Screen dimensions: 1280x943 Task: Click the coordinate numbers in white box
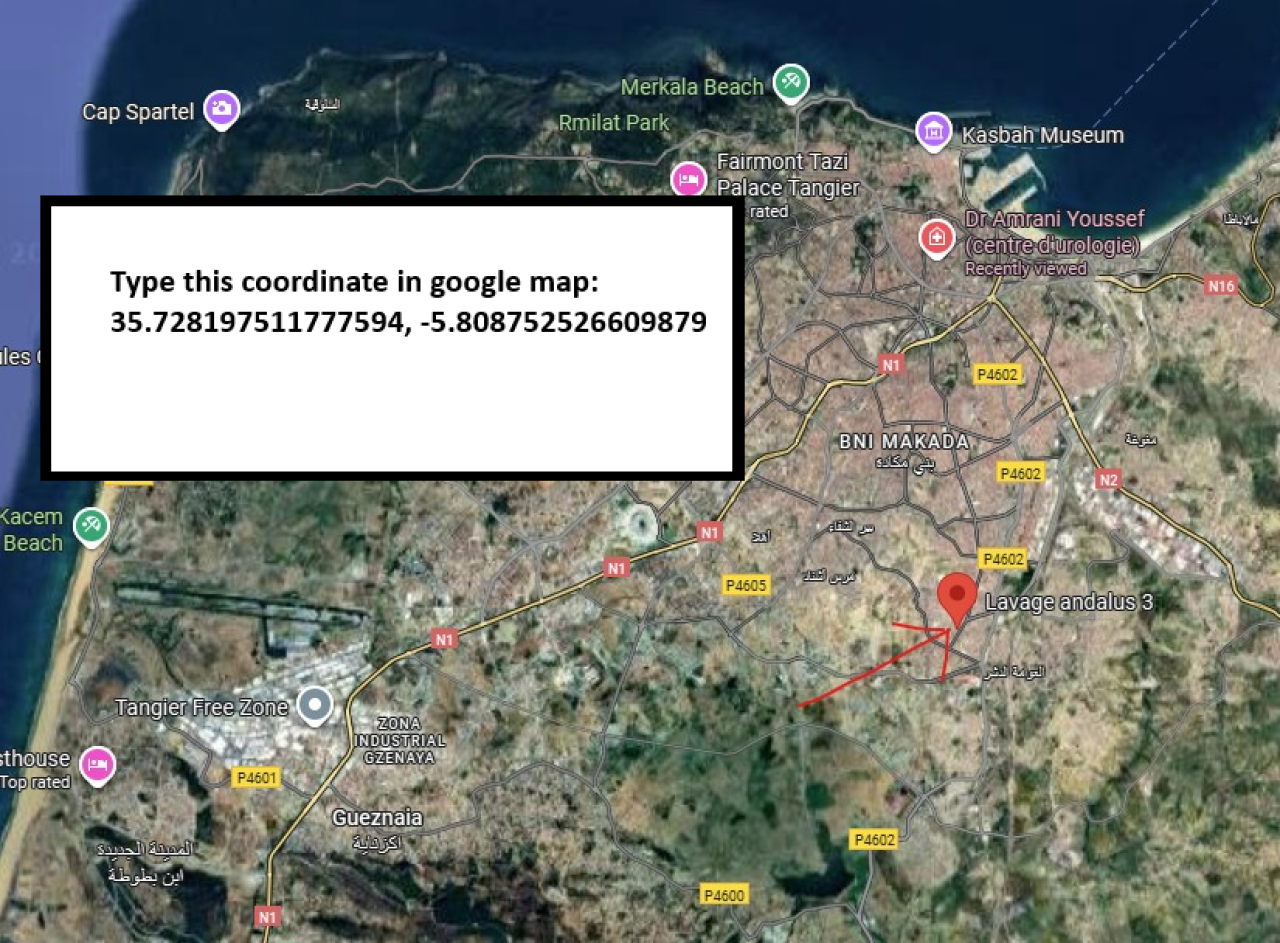(x=408, y=322)
